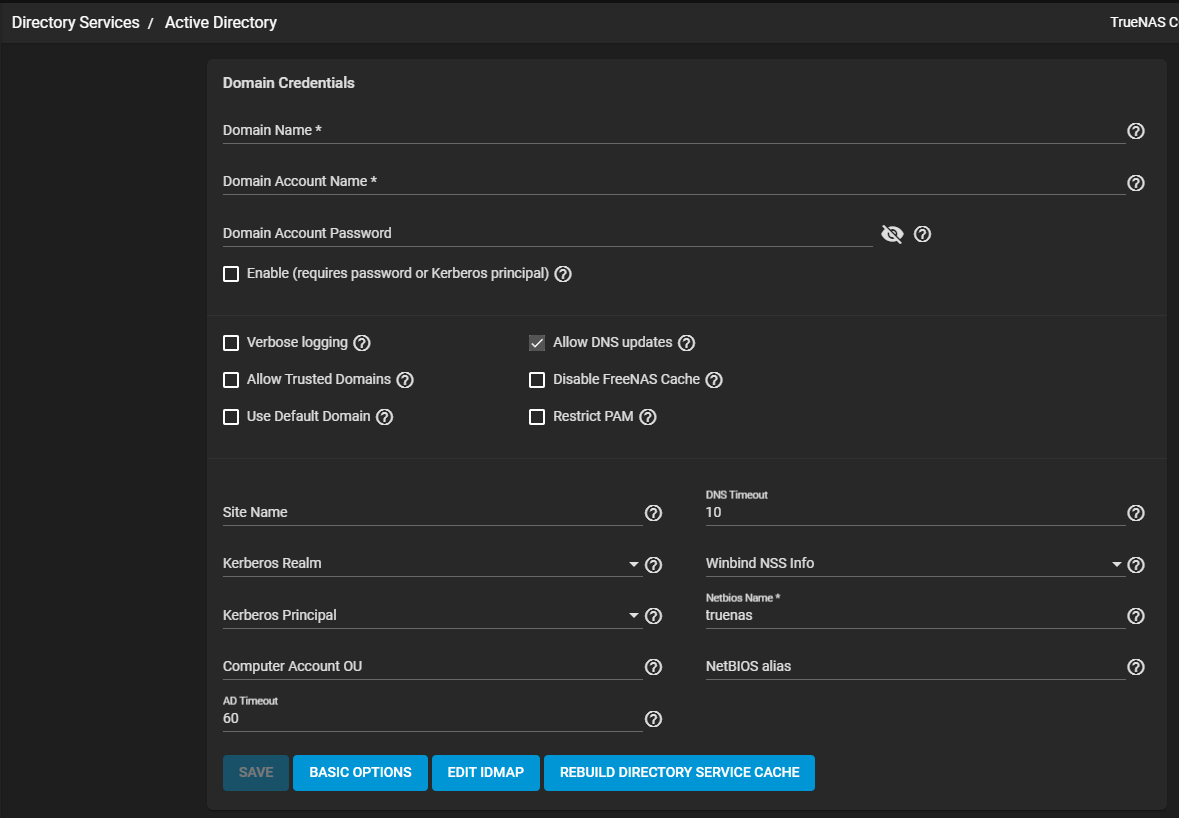Open help tooltip for Domain Account Password
Image resolution: width=1179 pixels, height=818 pixels.
click(922, 234)
